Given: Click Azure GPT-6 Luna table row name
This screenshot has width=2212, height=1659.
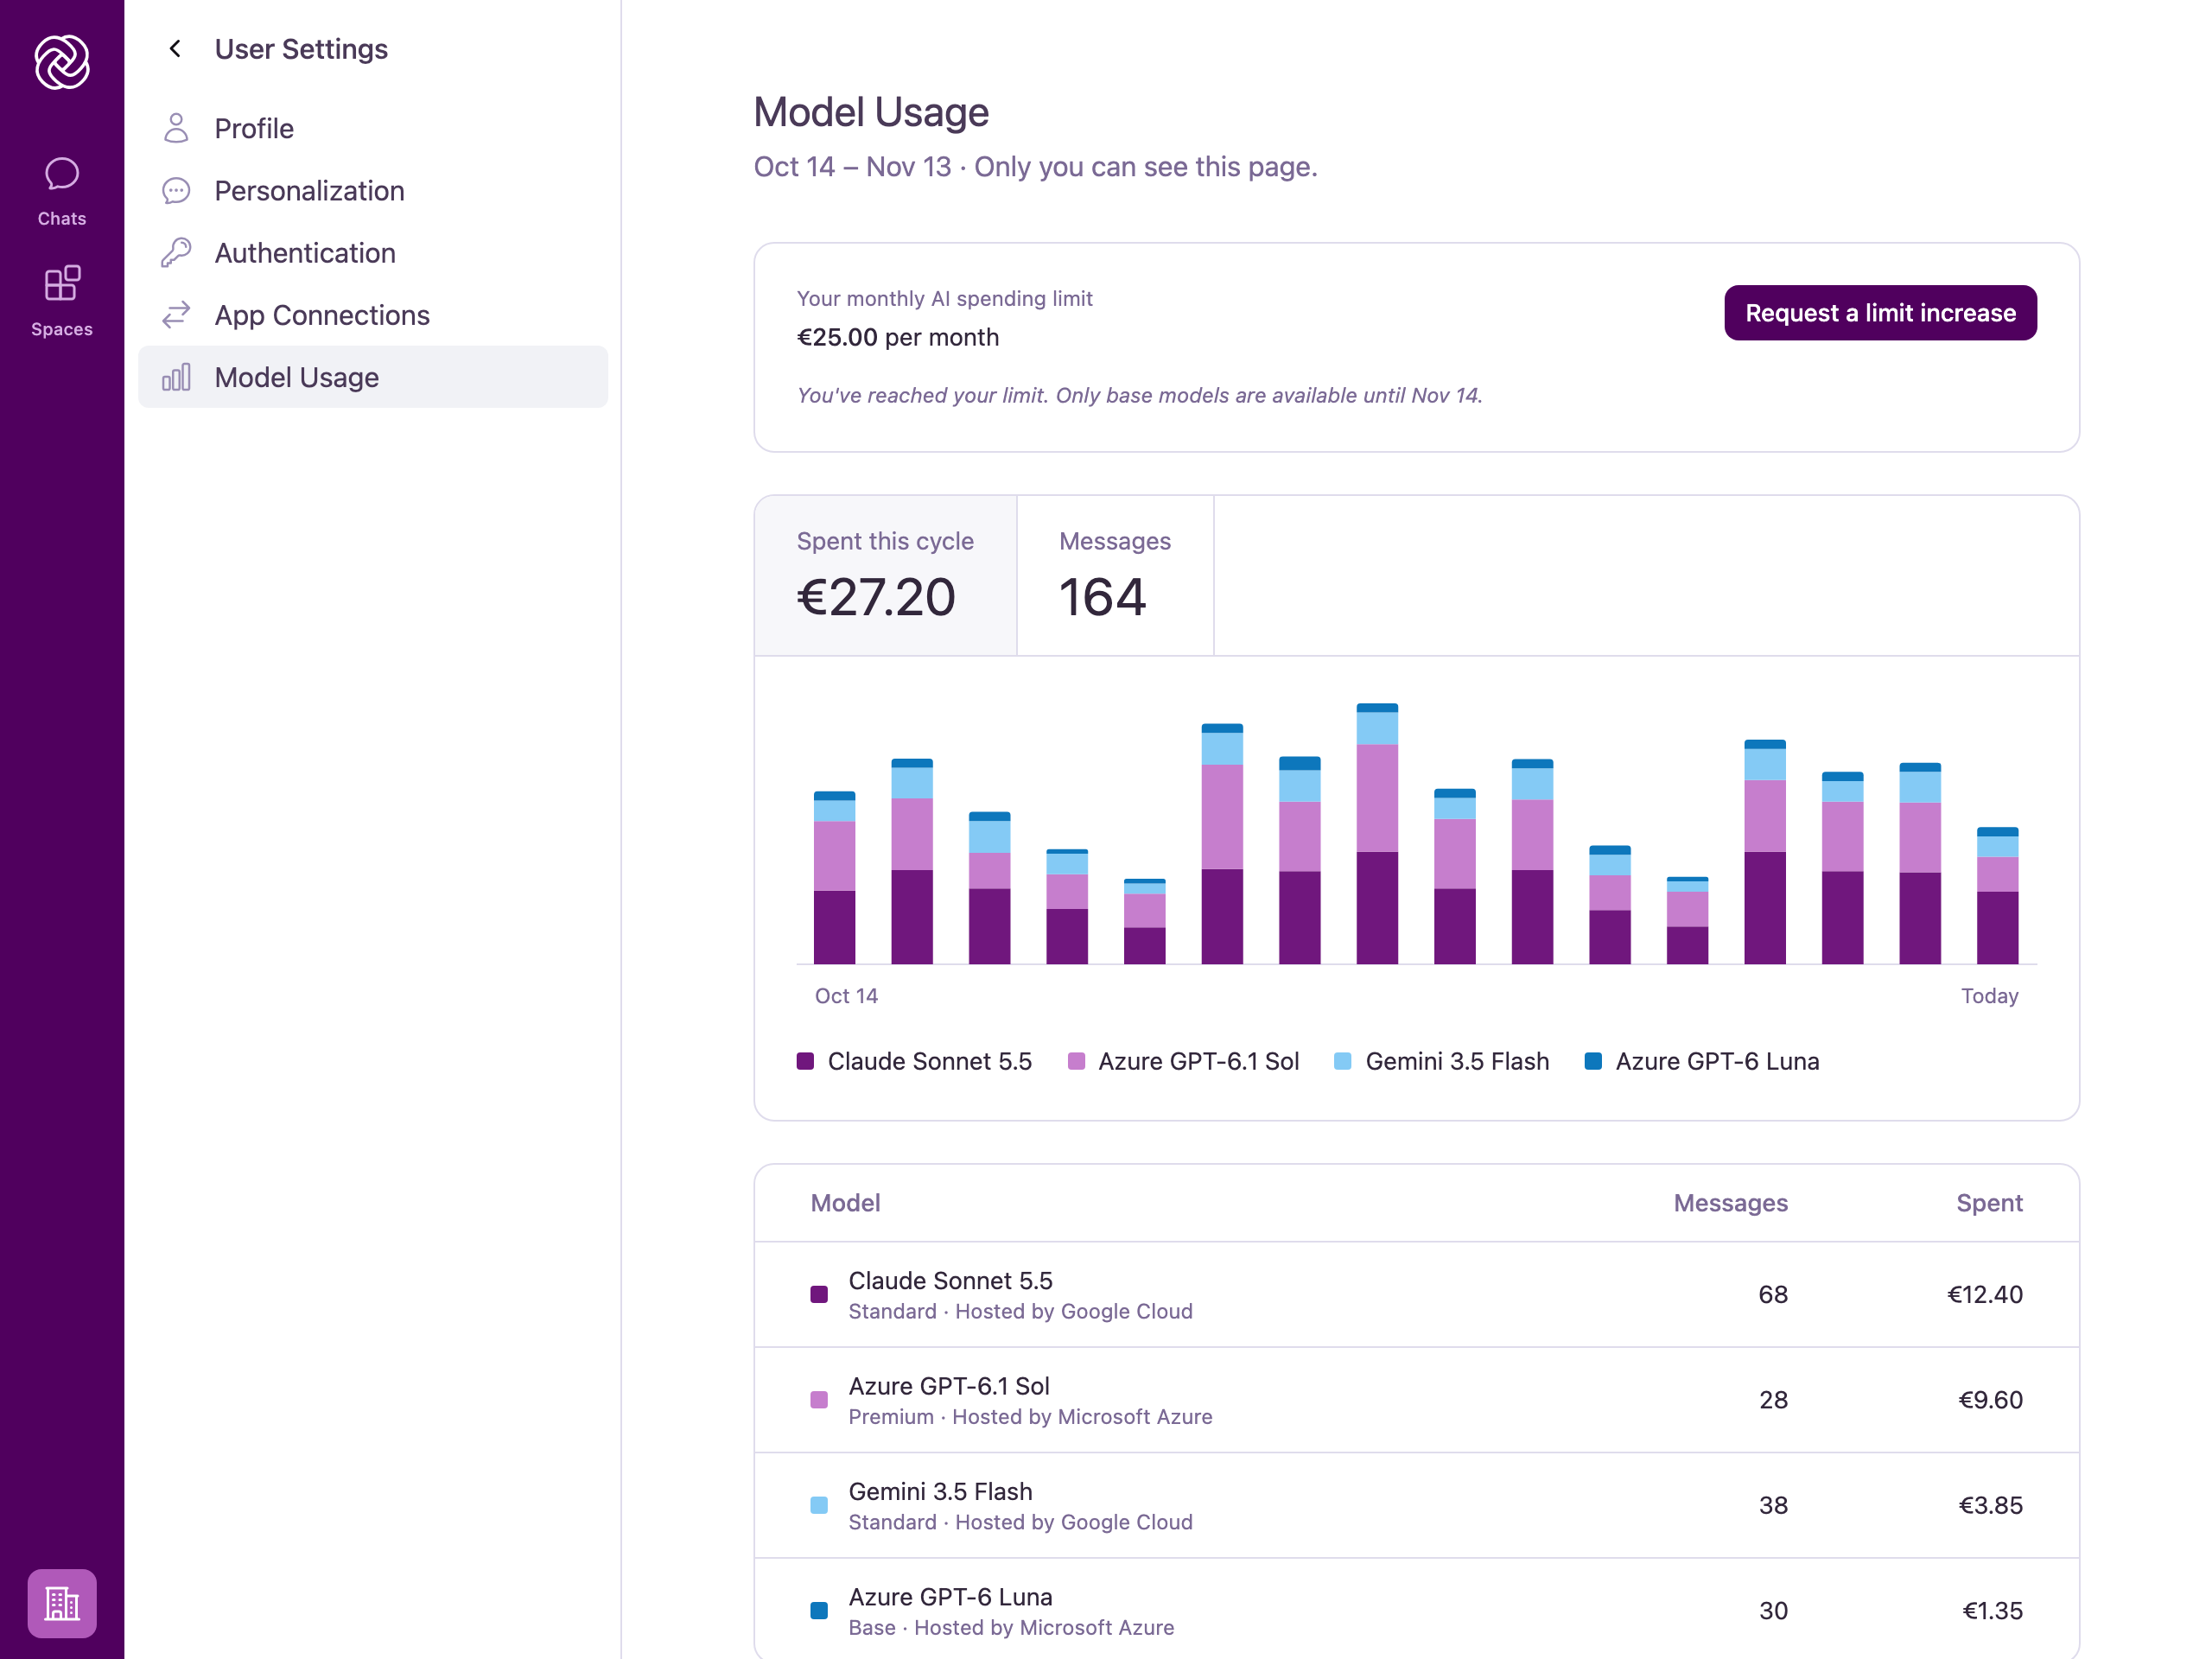Looking at the screenshot, I should click(x=950, y=1597).
